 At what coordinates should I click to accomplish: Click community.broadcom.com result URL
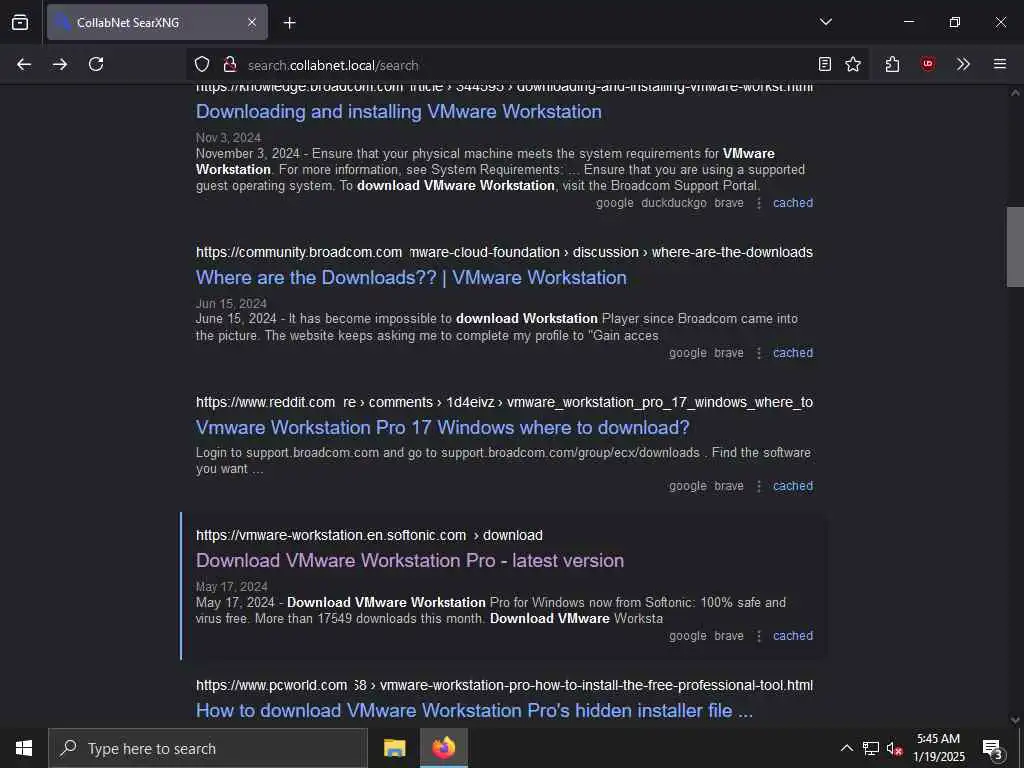(x=504, y=252)
